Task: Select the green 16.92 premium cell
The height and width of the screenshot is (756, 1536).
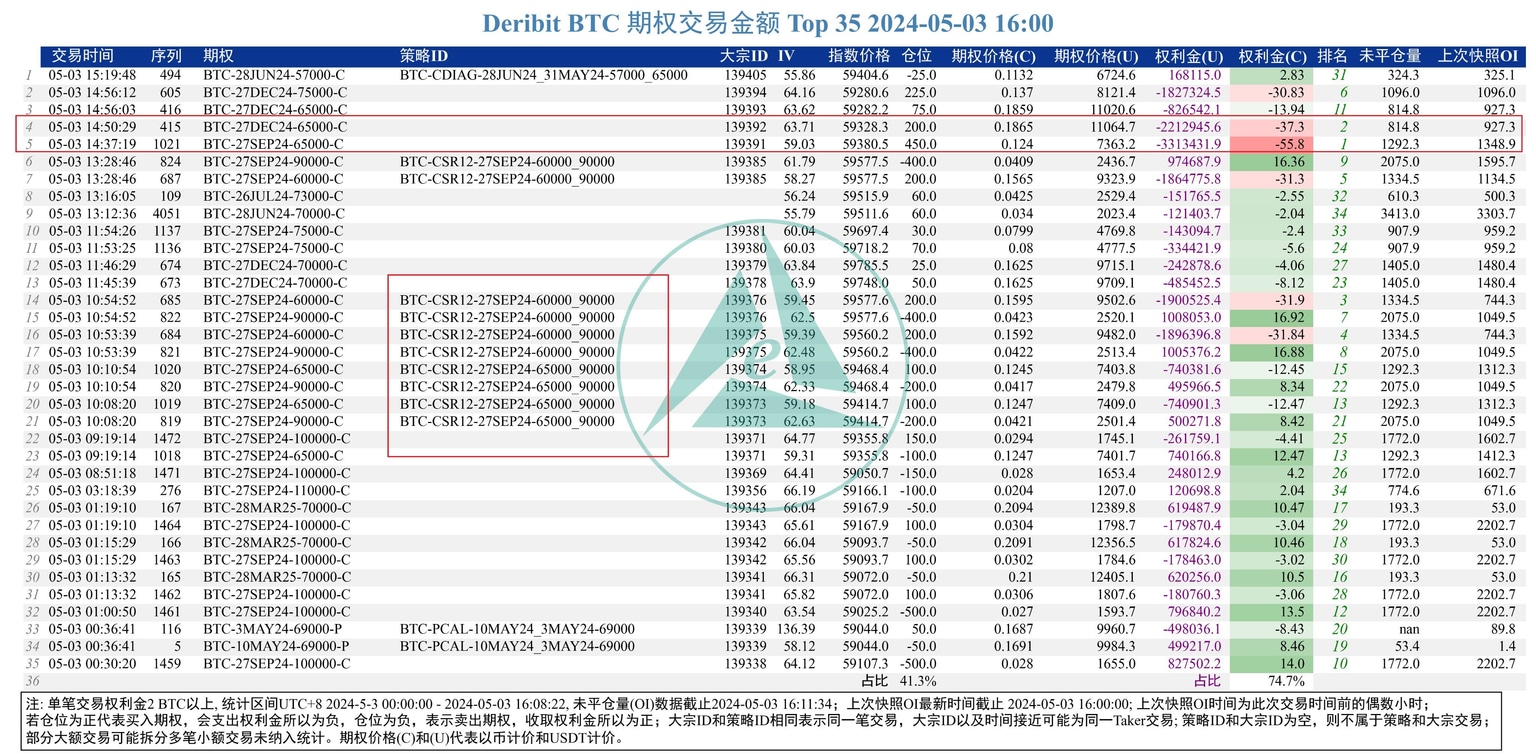Action: 1269,317
